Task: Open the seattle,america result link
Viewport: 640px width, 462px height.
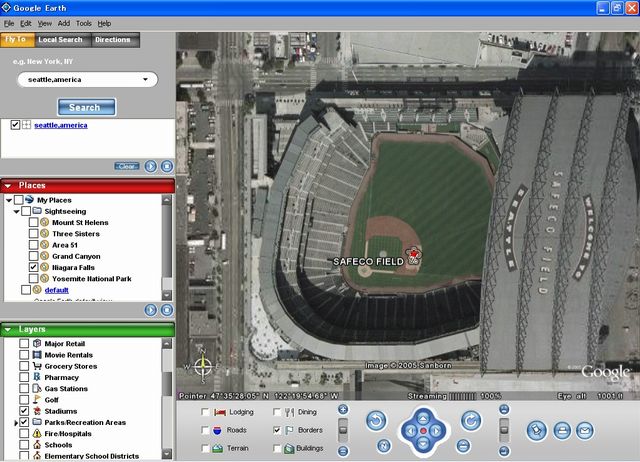Action: pyautogui.click(x=61, y=125)
